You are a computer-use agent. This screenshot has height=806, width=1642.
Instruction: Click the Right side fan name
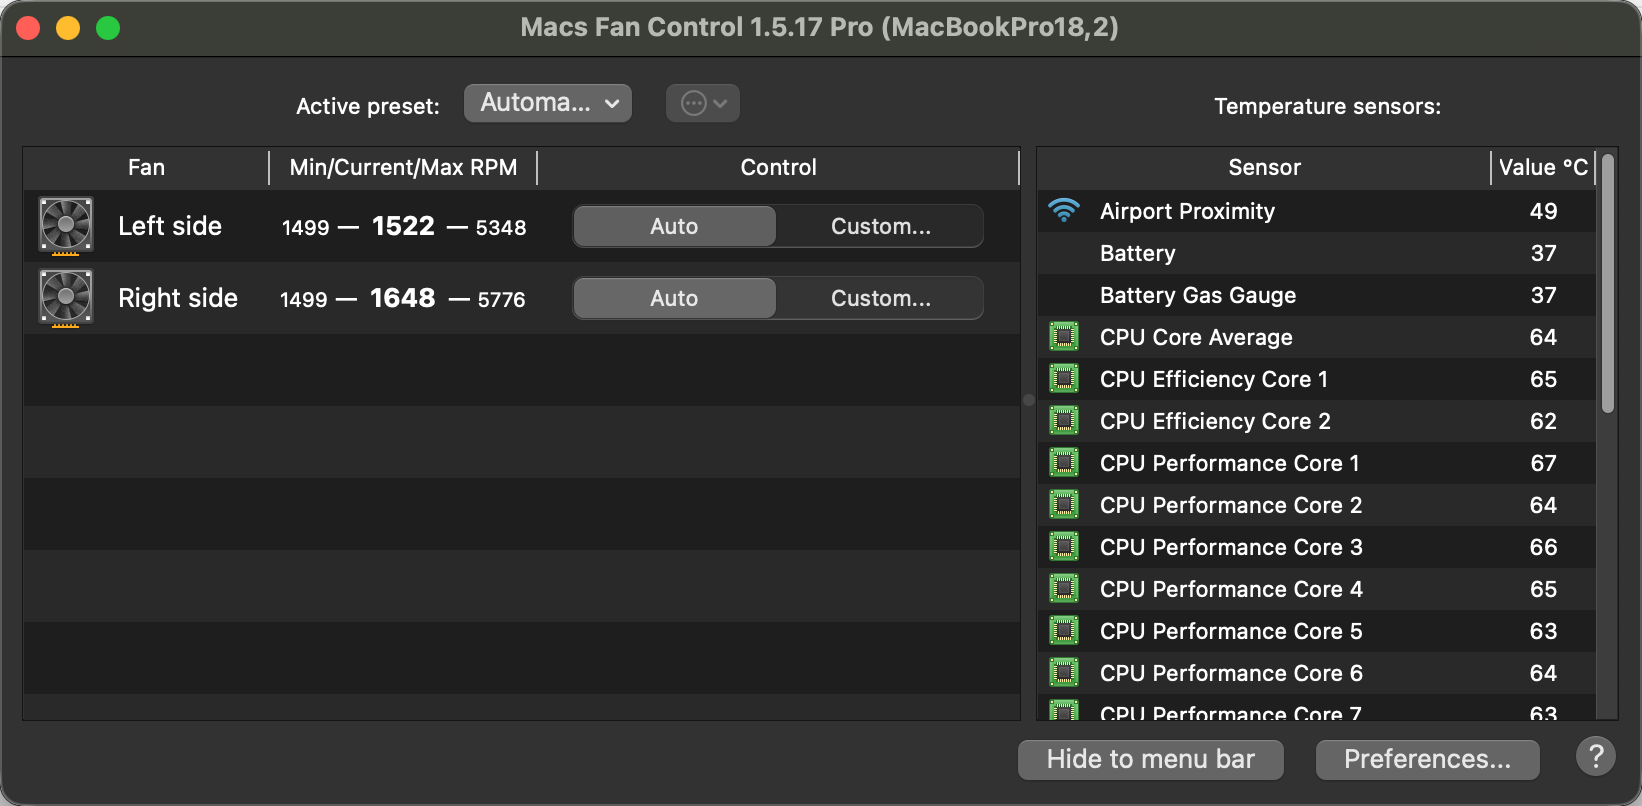click(x=178, y=298)
